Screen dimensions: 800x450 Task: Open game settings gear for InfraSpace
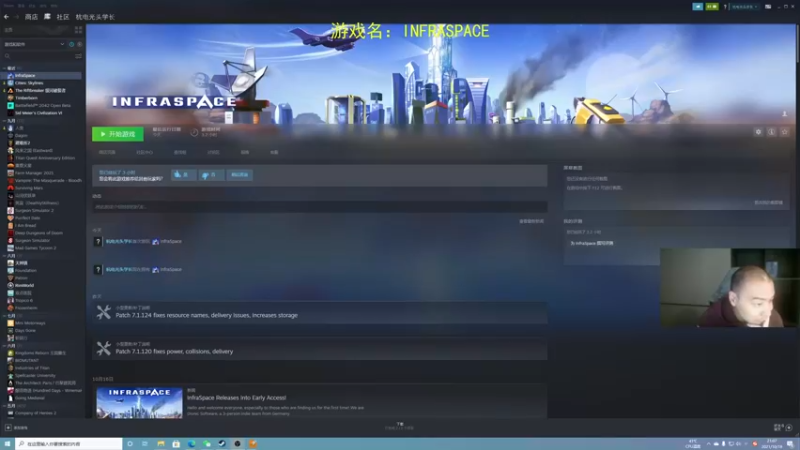[x=758, y=132]
